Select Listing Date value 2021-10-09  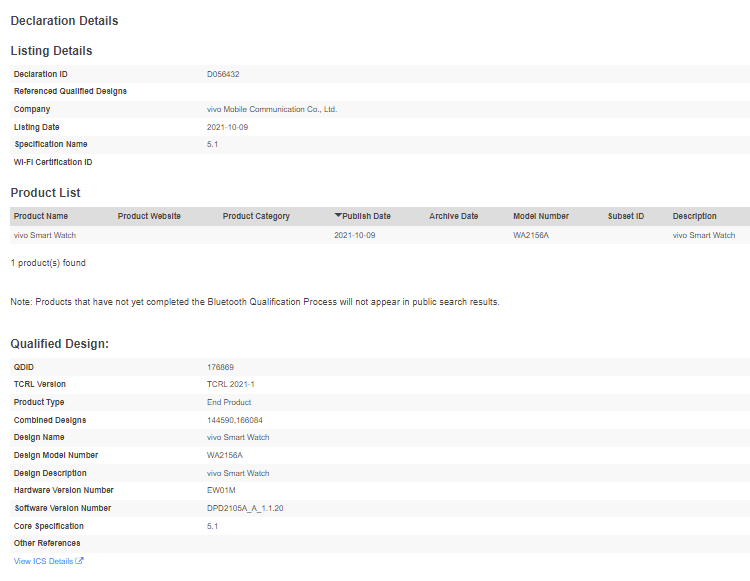pos(227,127)
